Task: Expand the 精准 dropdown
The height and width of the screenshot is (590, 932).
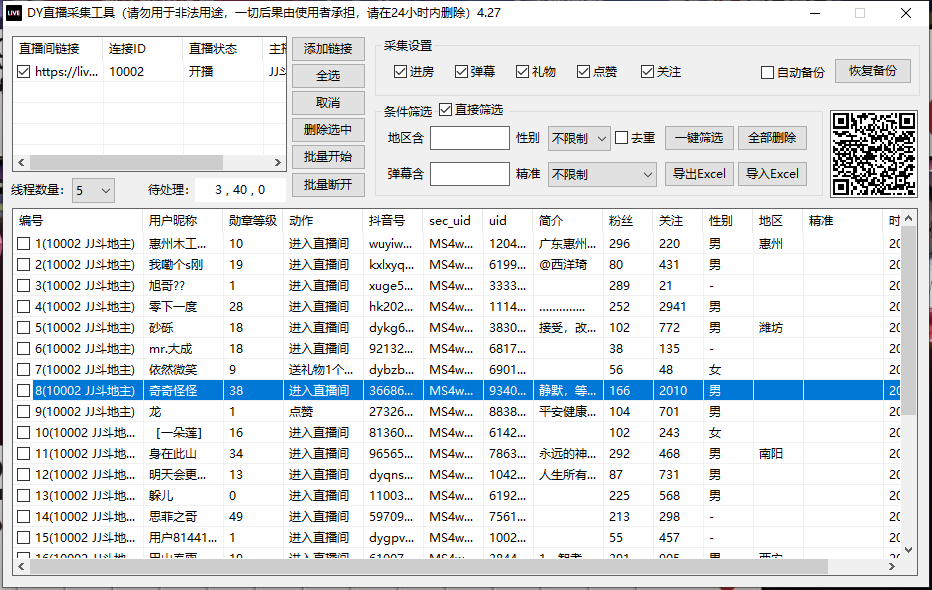Action: 601,174
